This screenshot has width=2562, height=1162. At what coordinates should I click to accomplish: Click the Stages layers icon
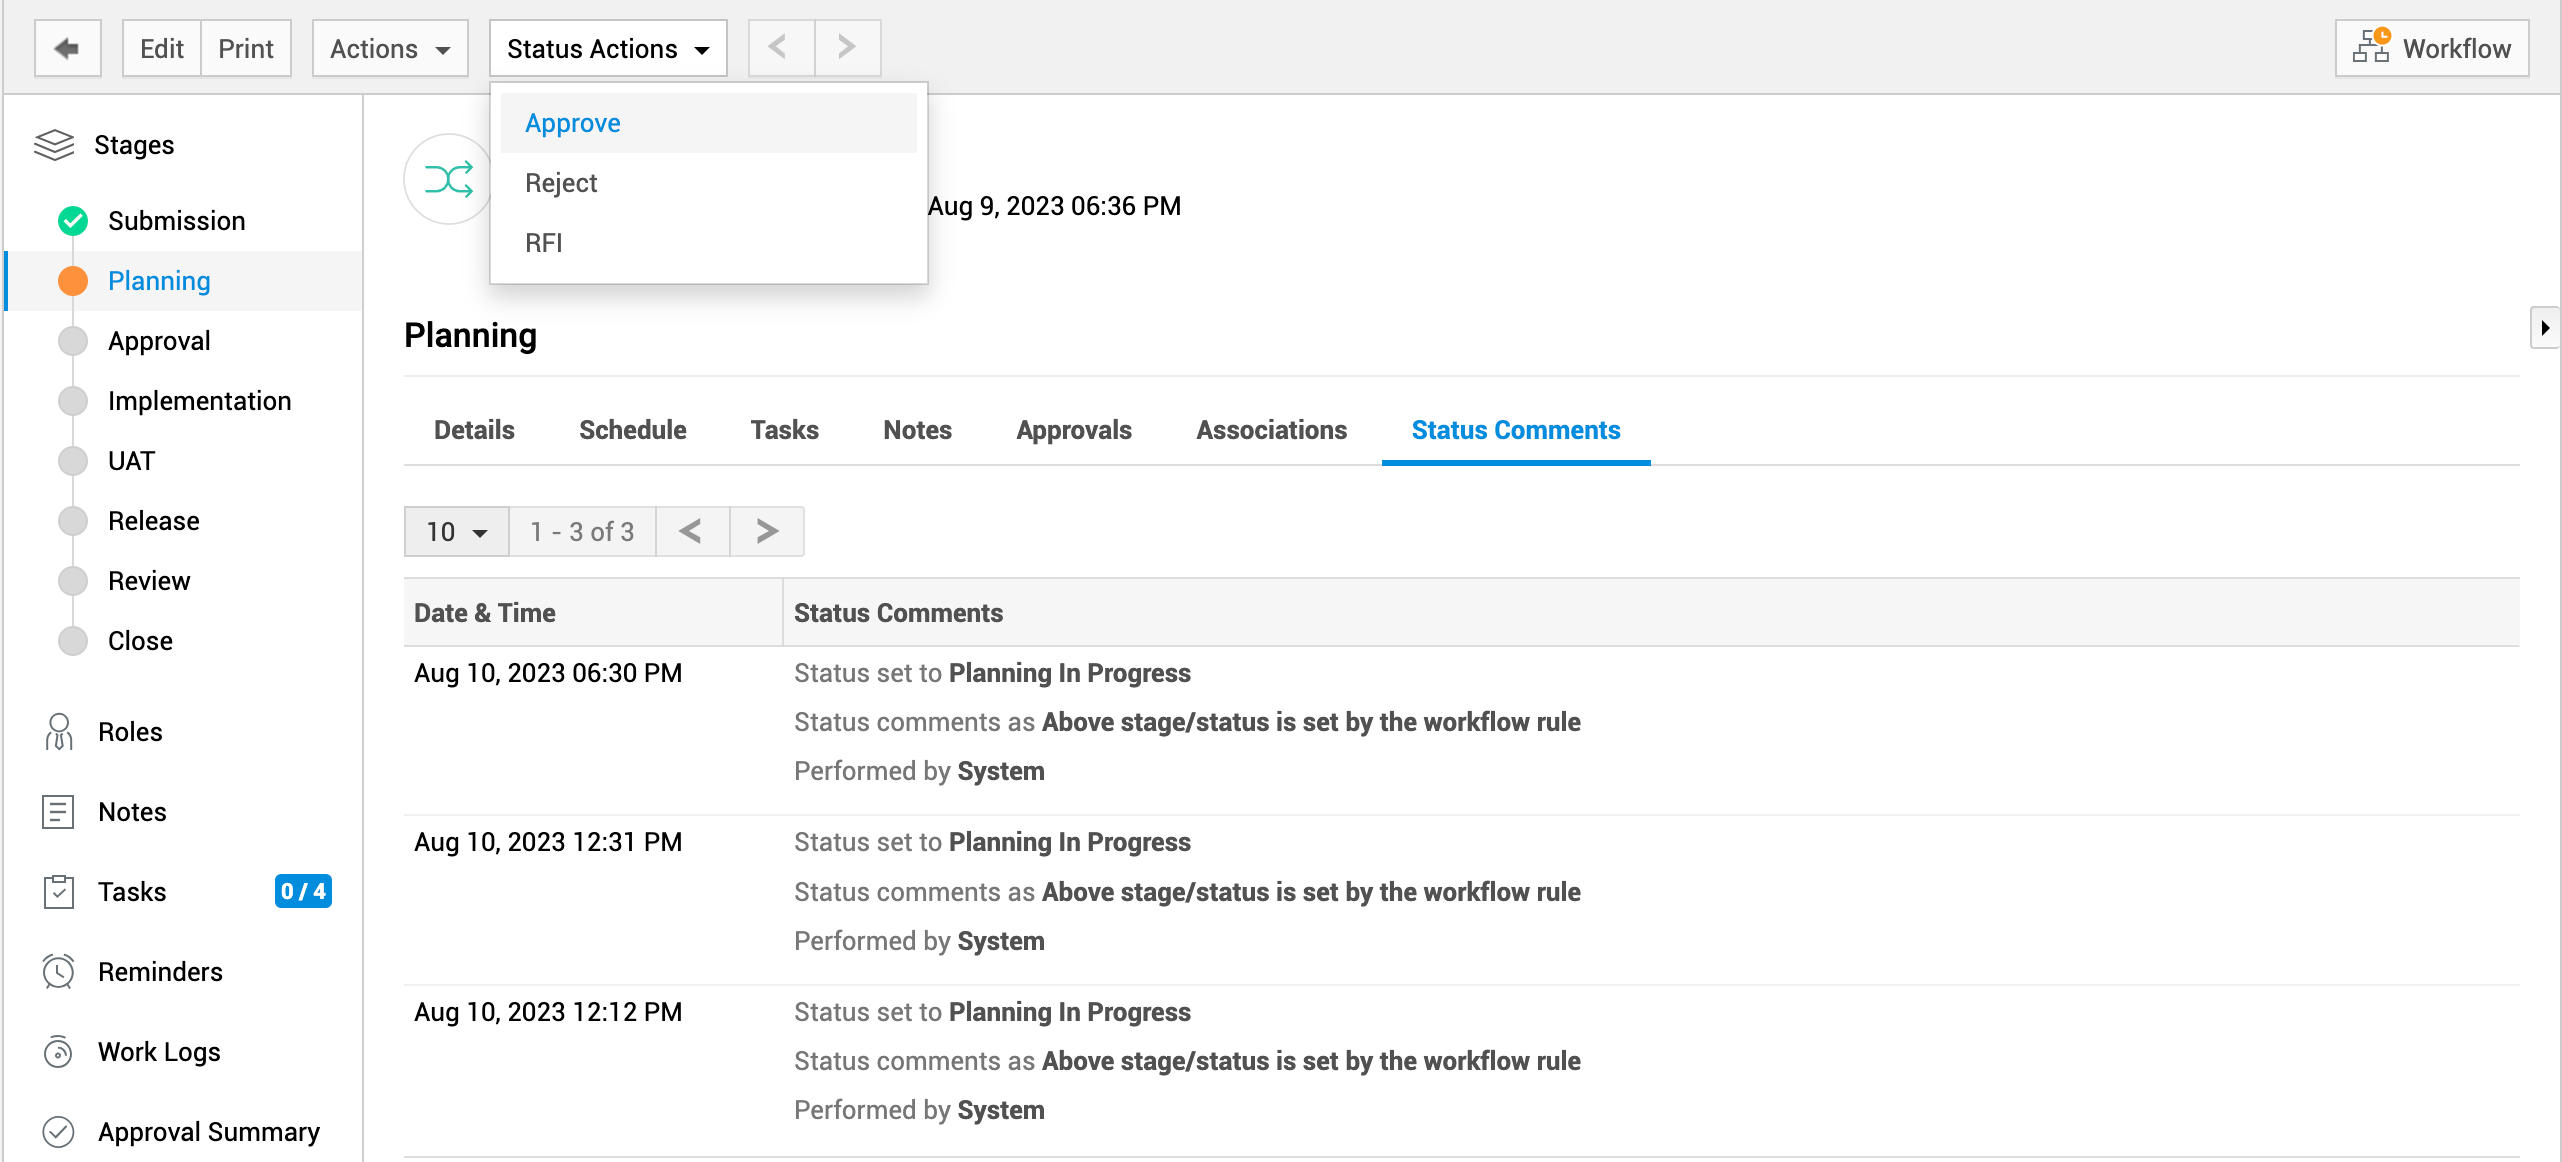pos(54,145)
